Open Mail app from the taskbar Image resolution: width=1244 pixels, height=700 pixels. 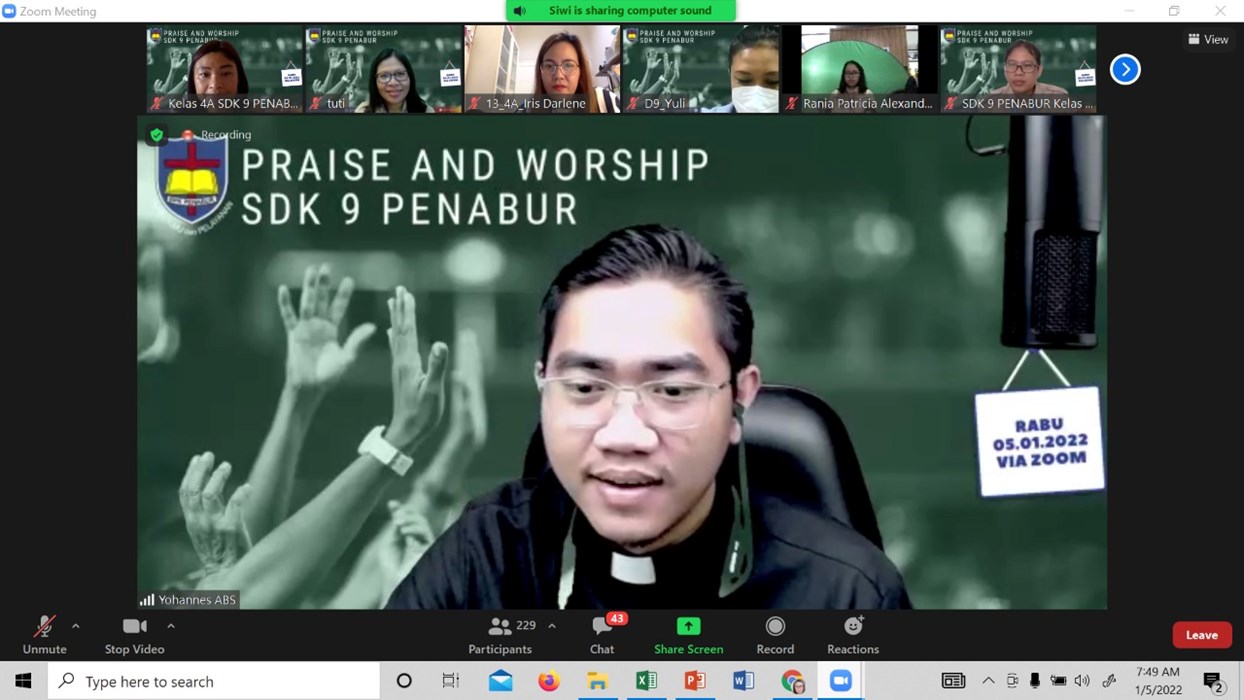pos(500,681)
